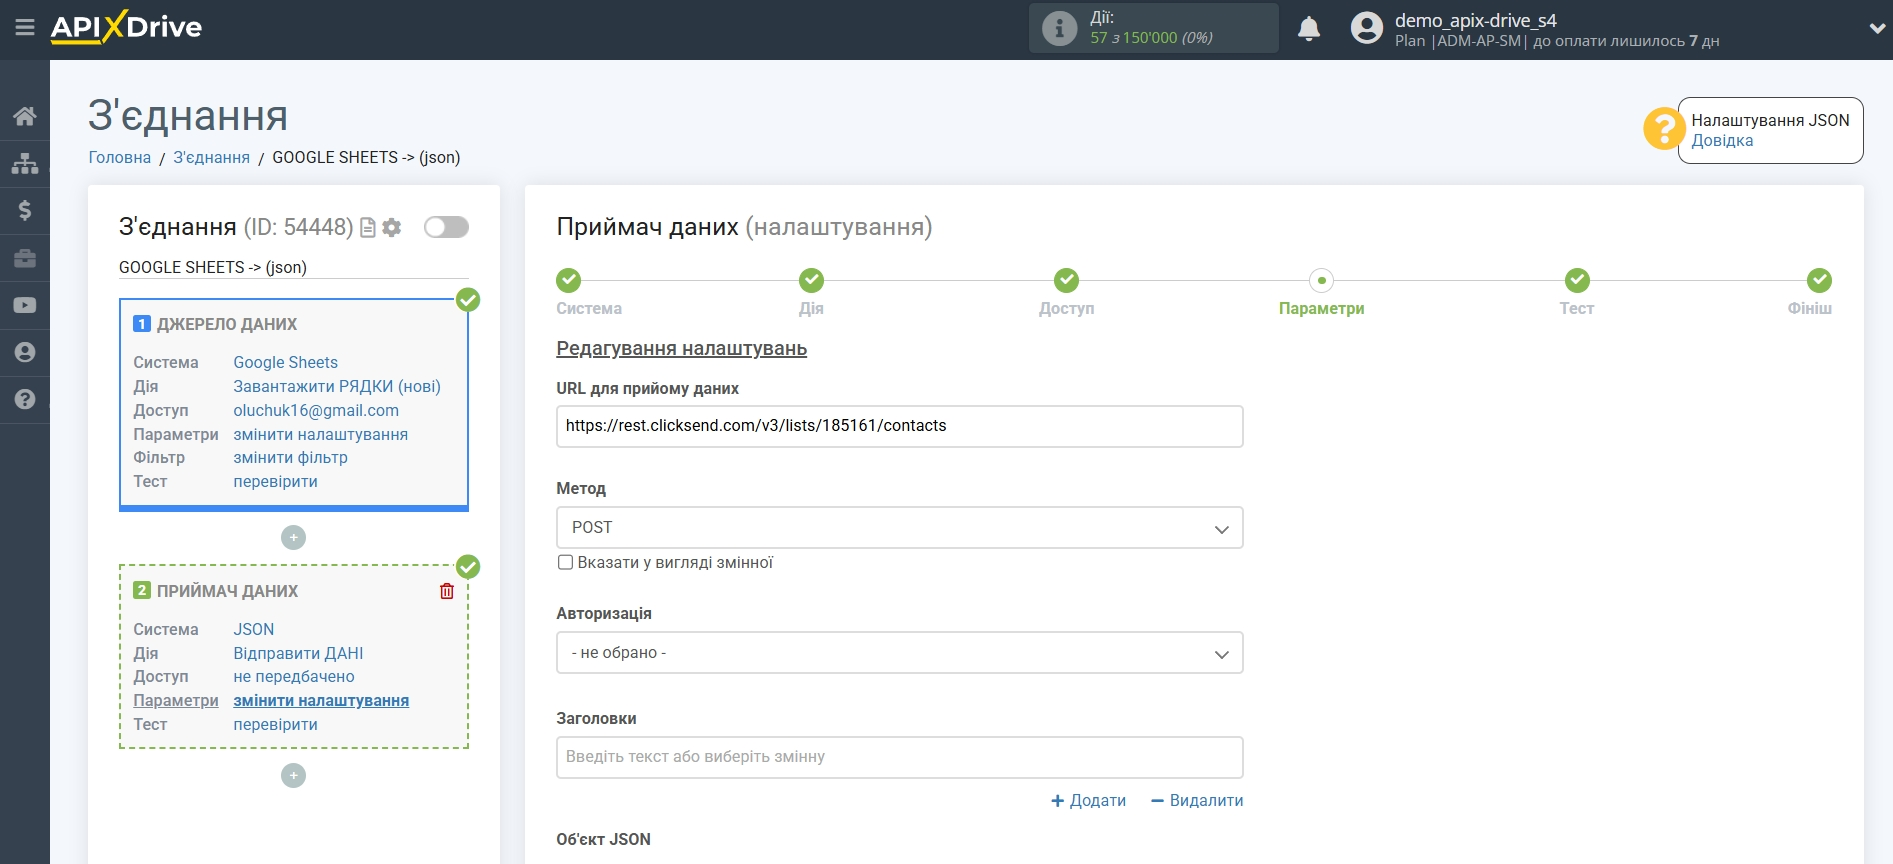Open the billing dollar sidebar icon
1893x864 pixels.
tap(25, 210)
